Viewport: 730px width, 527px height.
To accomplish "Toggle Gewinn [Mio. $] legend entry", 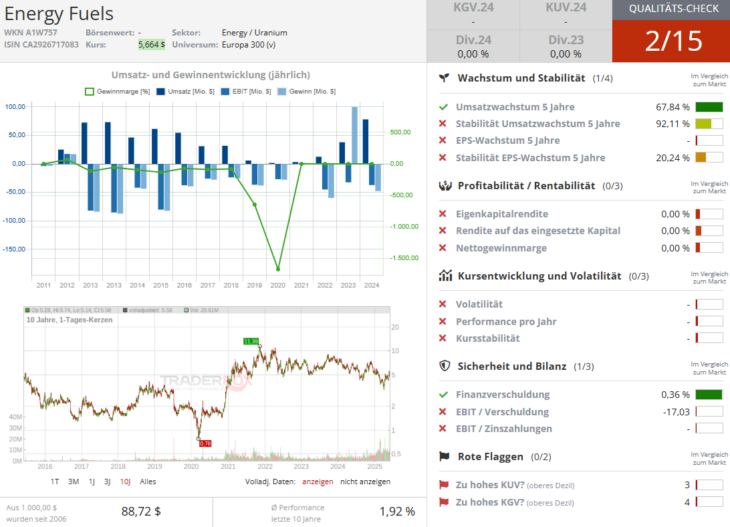I will (x=306, y=92).
